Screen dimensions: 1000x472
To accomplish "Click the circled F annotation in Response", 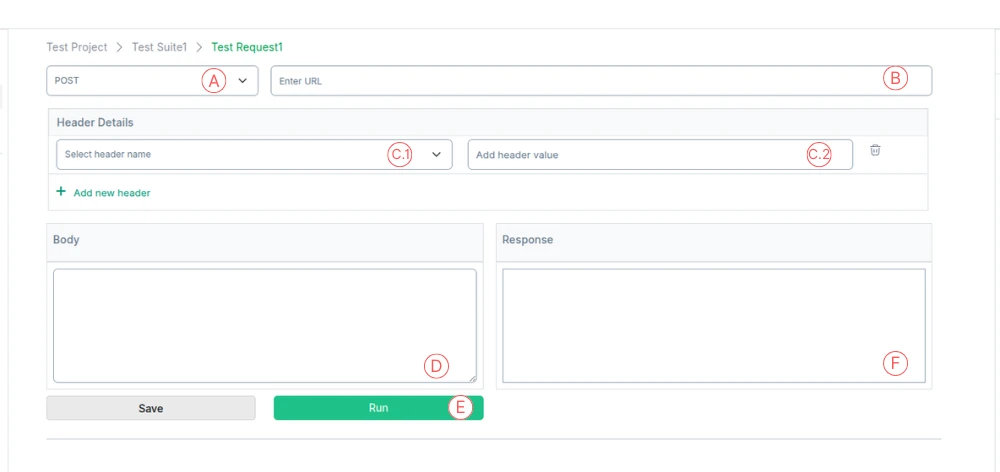I will [895, 363].
